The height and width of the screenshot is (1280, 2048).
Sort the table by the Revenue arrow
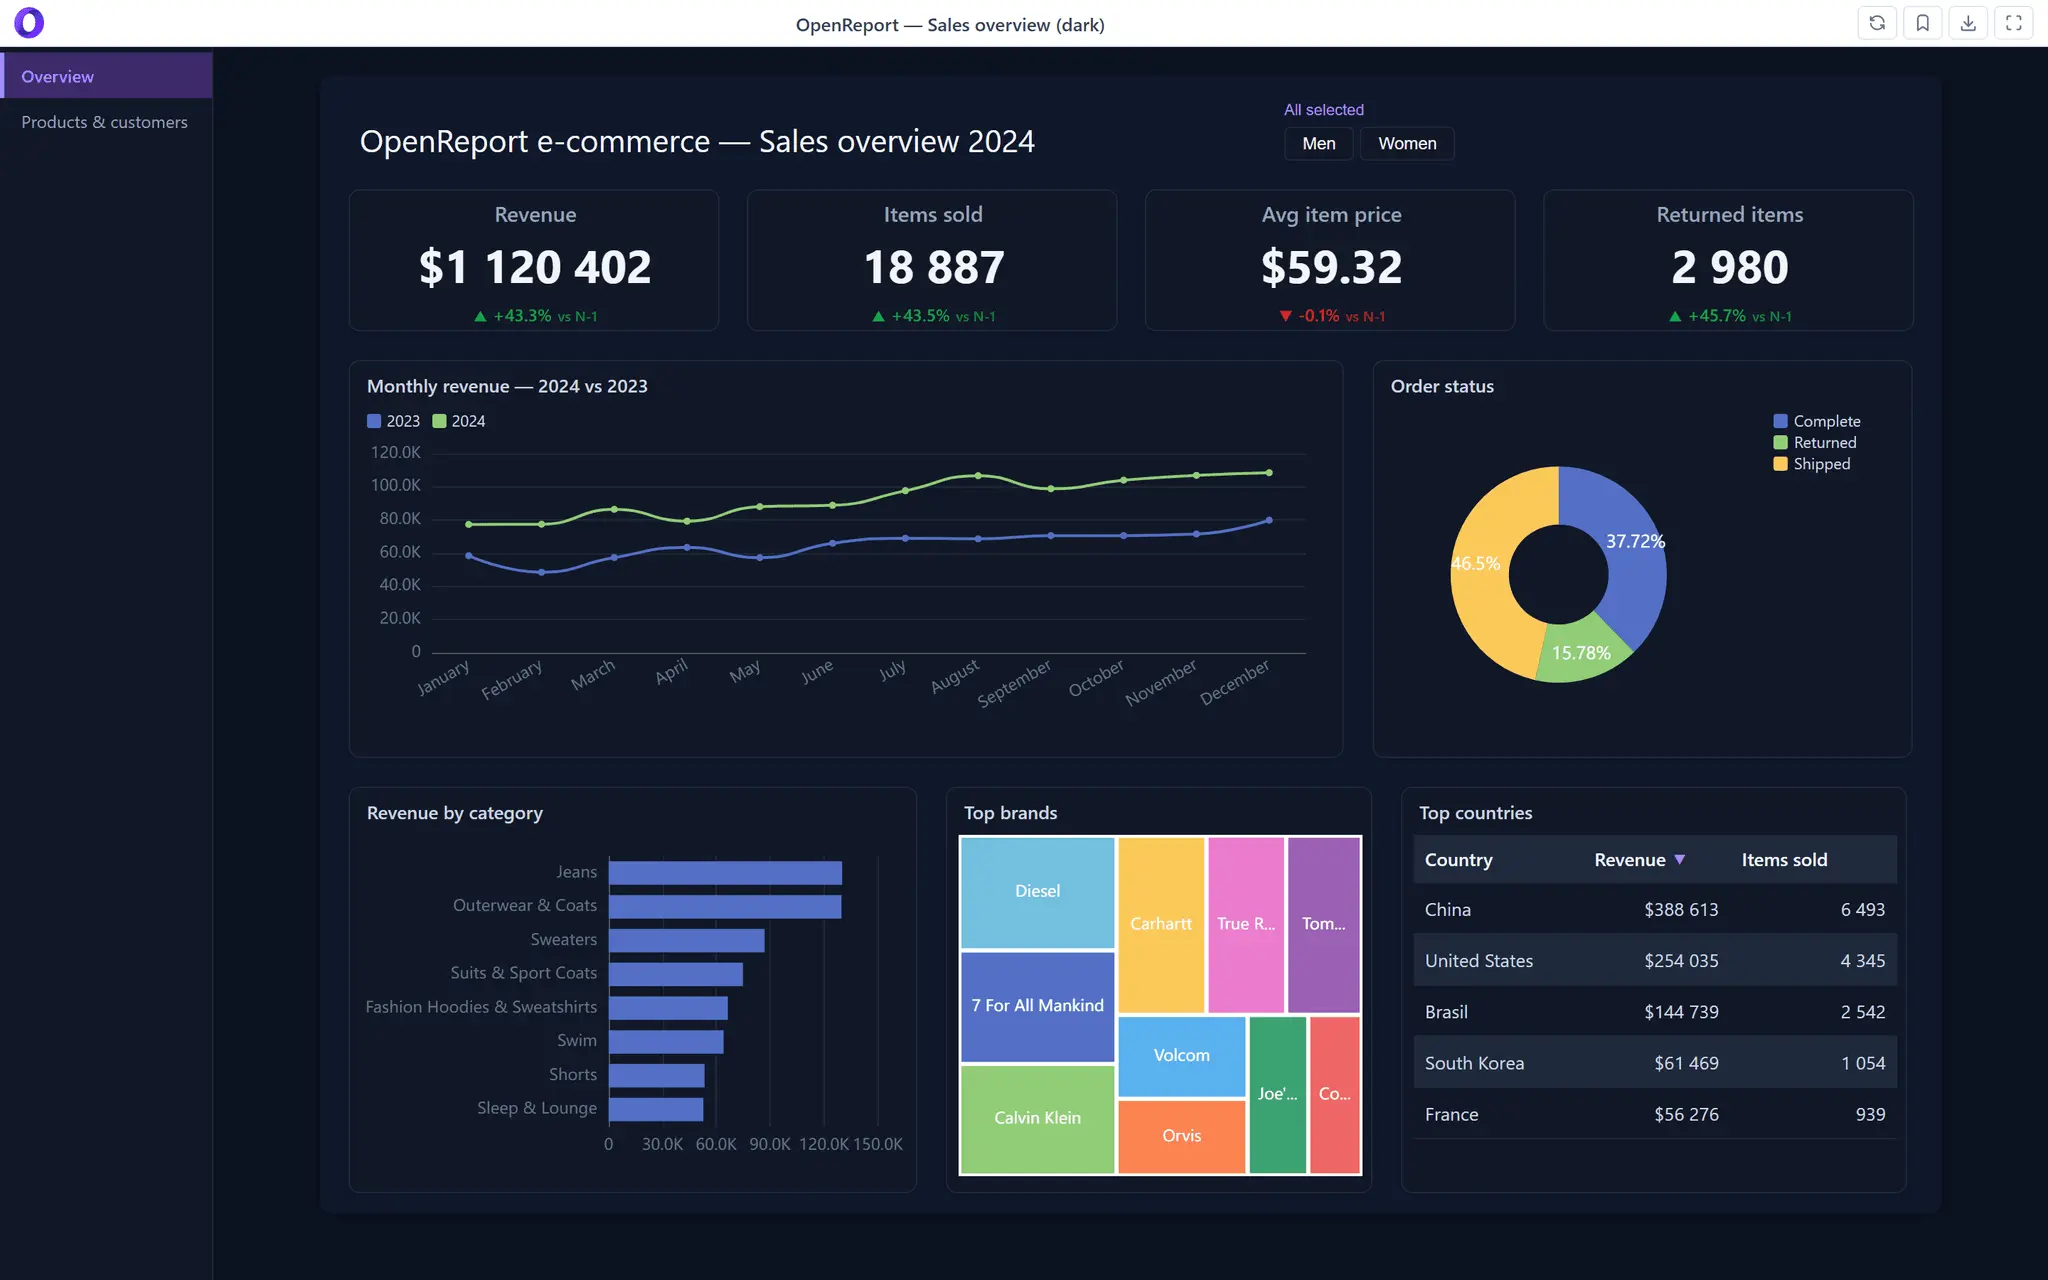point(1680,859)
